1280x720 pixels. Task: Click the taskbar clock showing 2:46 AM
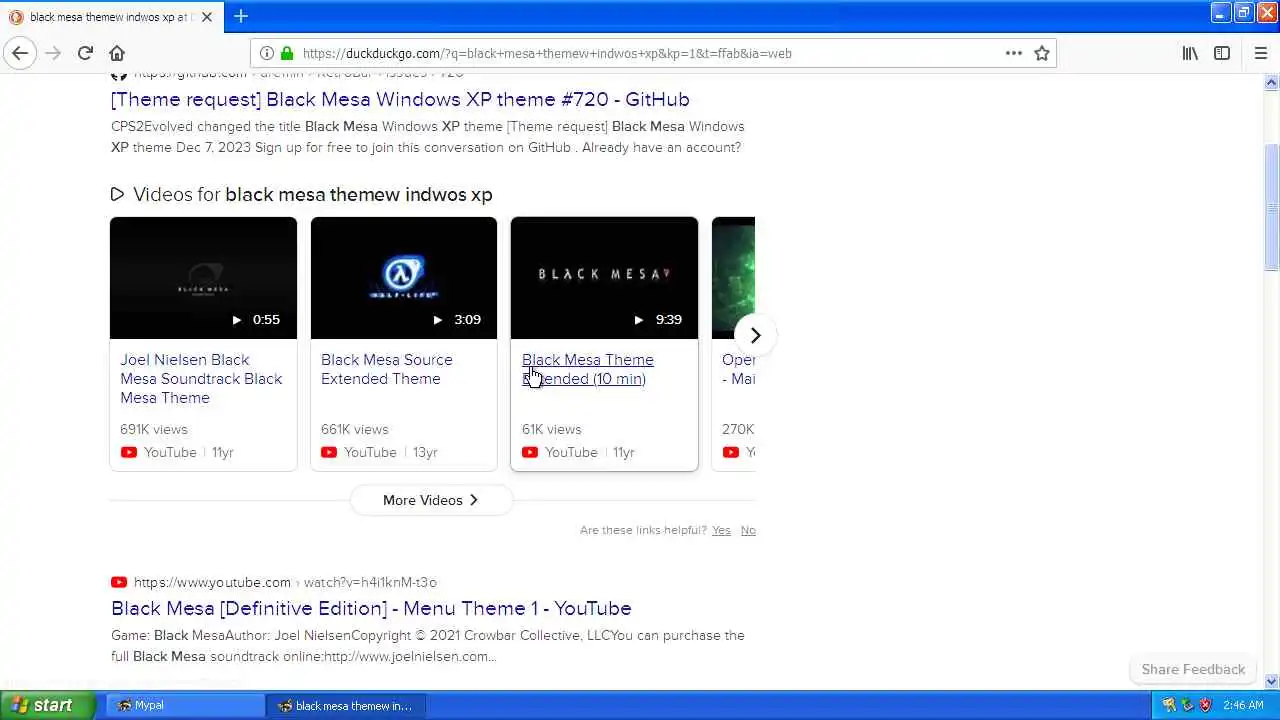point(1244,705)
